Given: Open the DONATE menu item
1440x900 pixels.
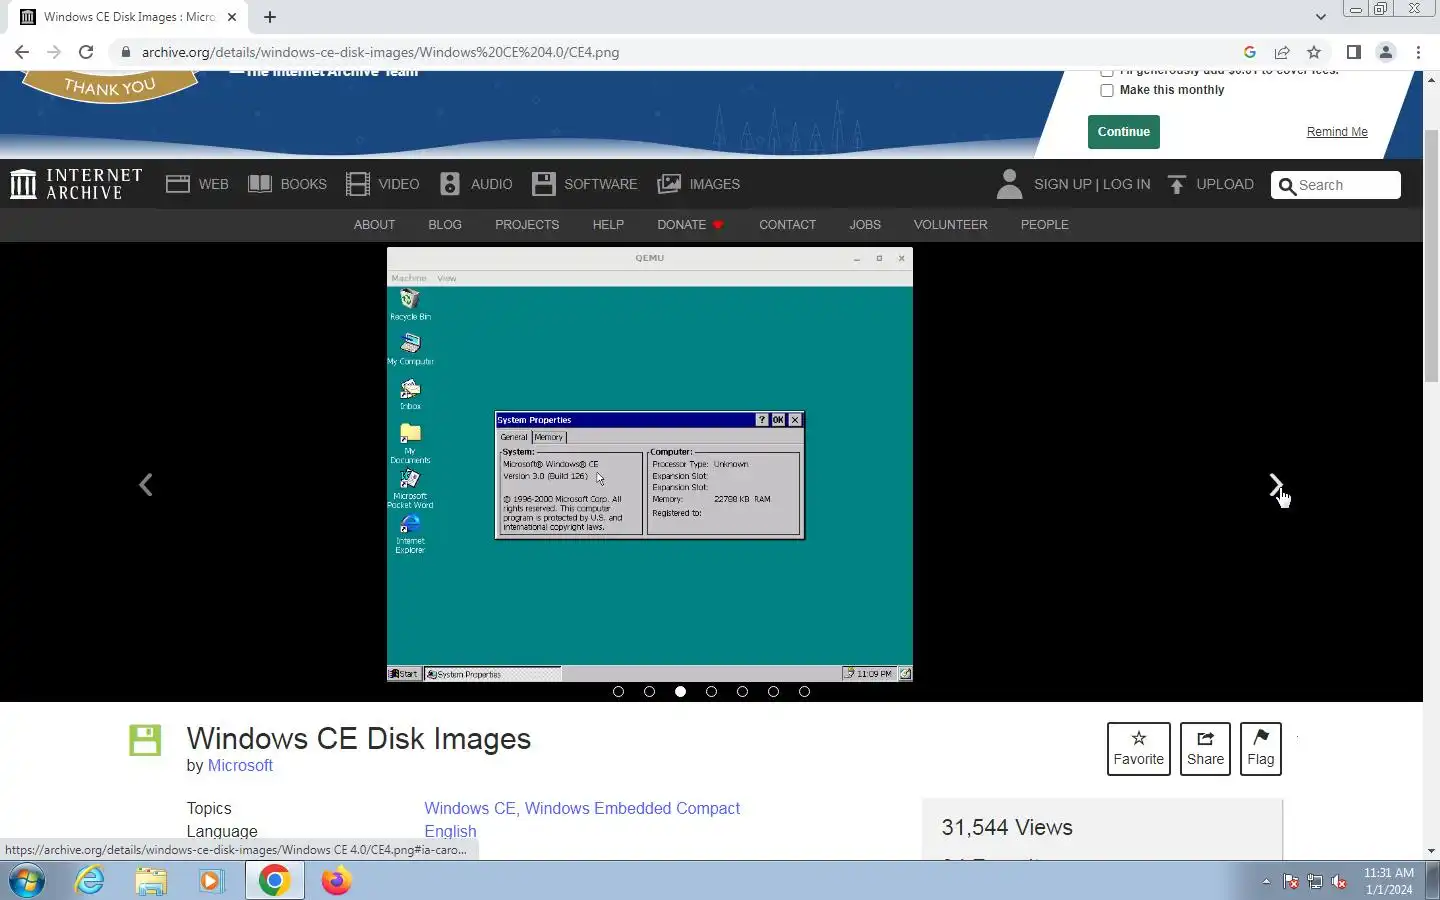Looking at the screenshot, I should tap(690, 225).
